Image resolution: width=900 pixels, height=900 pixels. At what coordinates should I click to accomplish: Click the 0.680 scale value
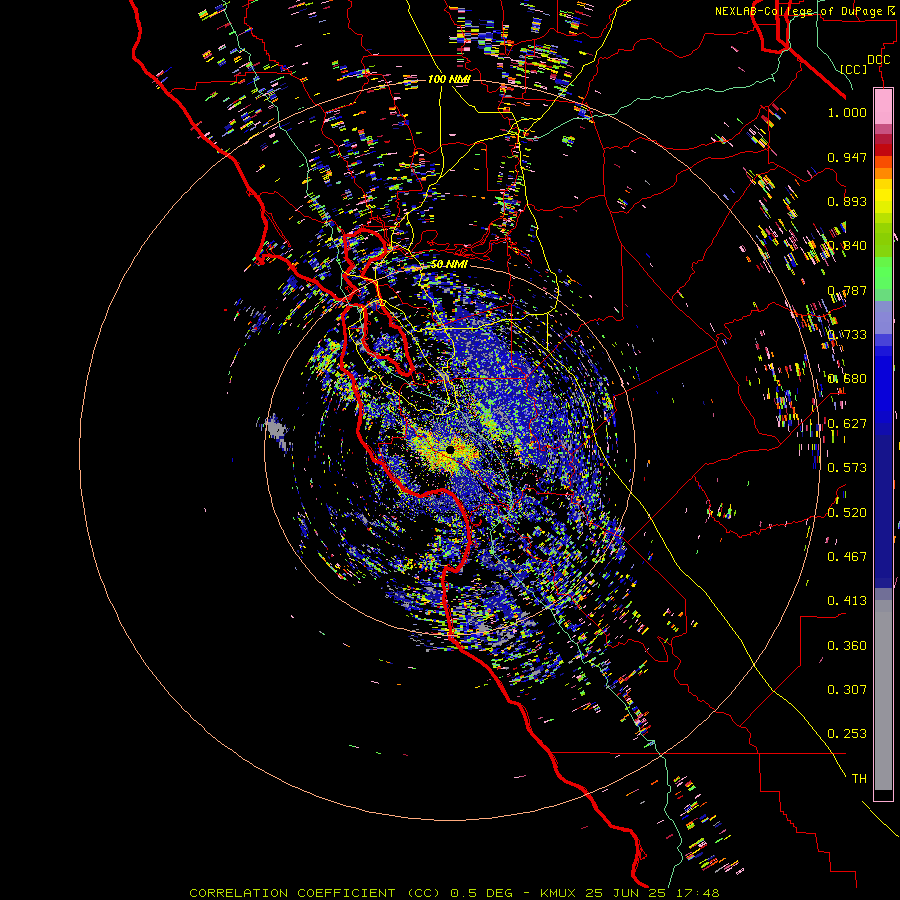coord(847,379)
